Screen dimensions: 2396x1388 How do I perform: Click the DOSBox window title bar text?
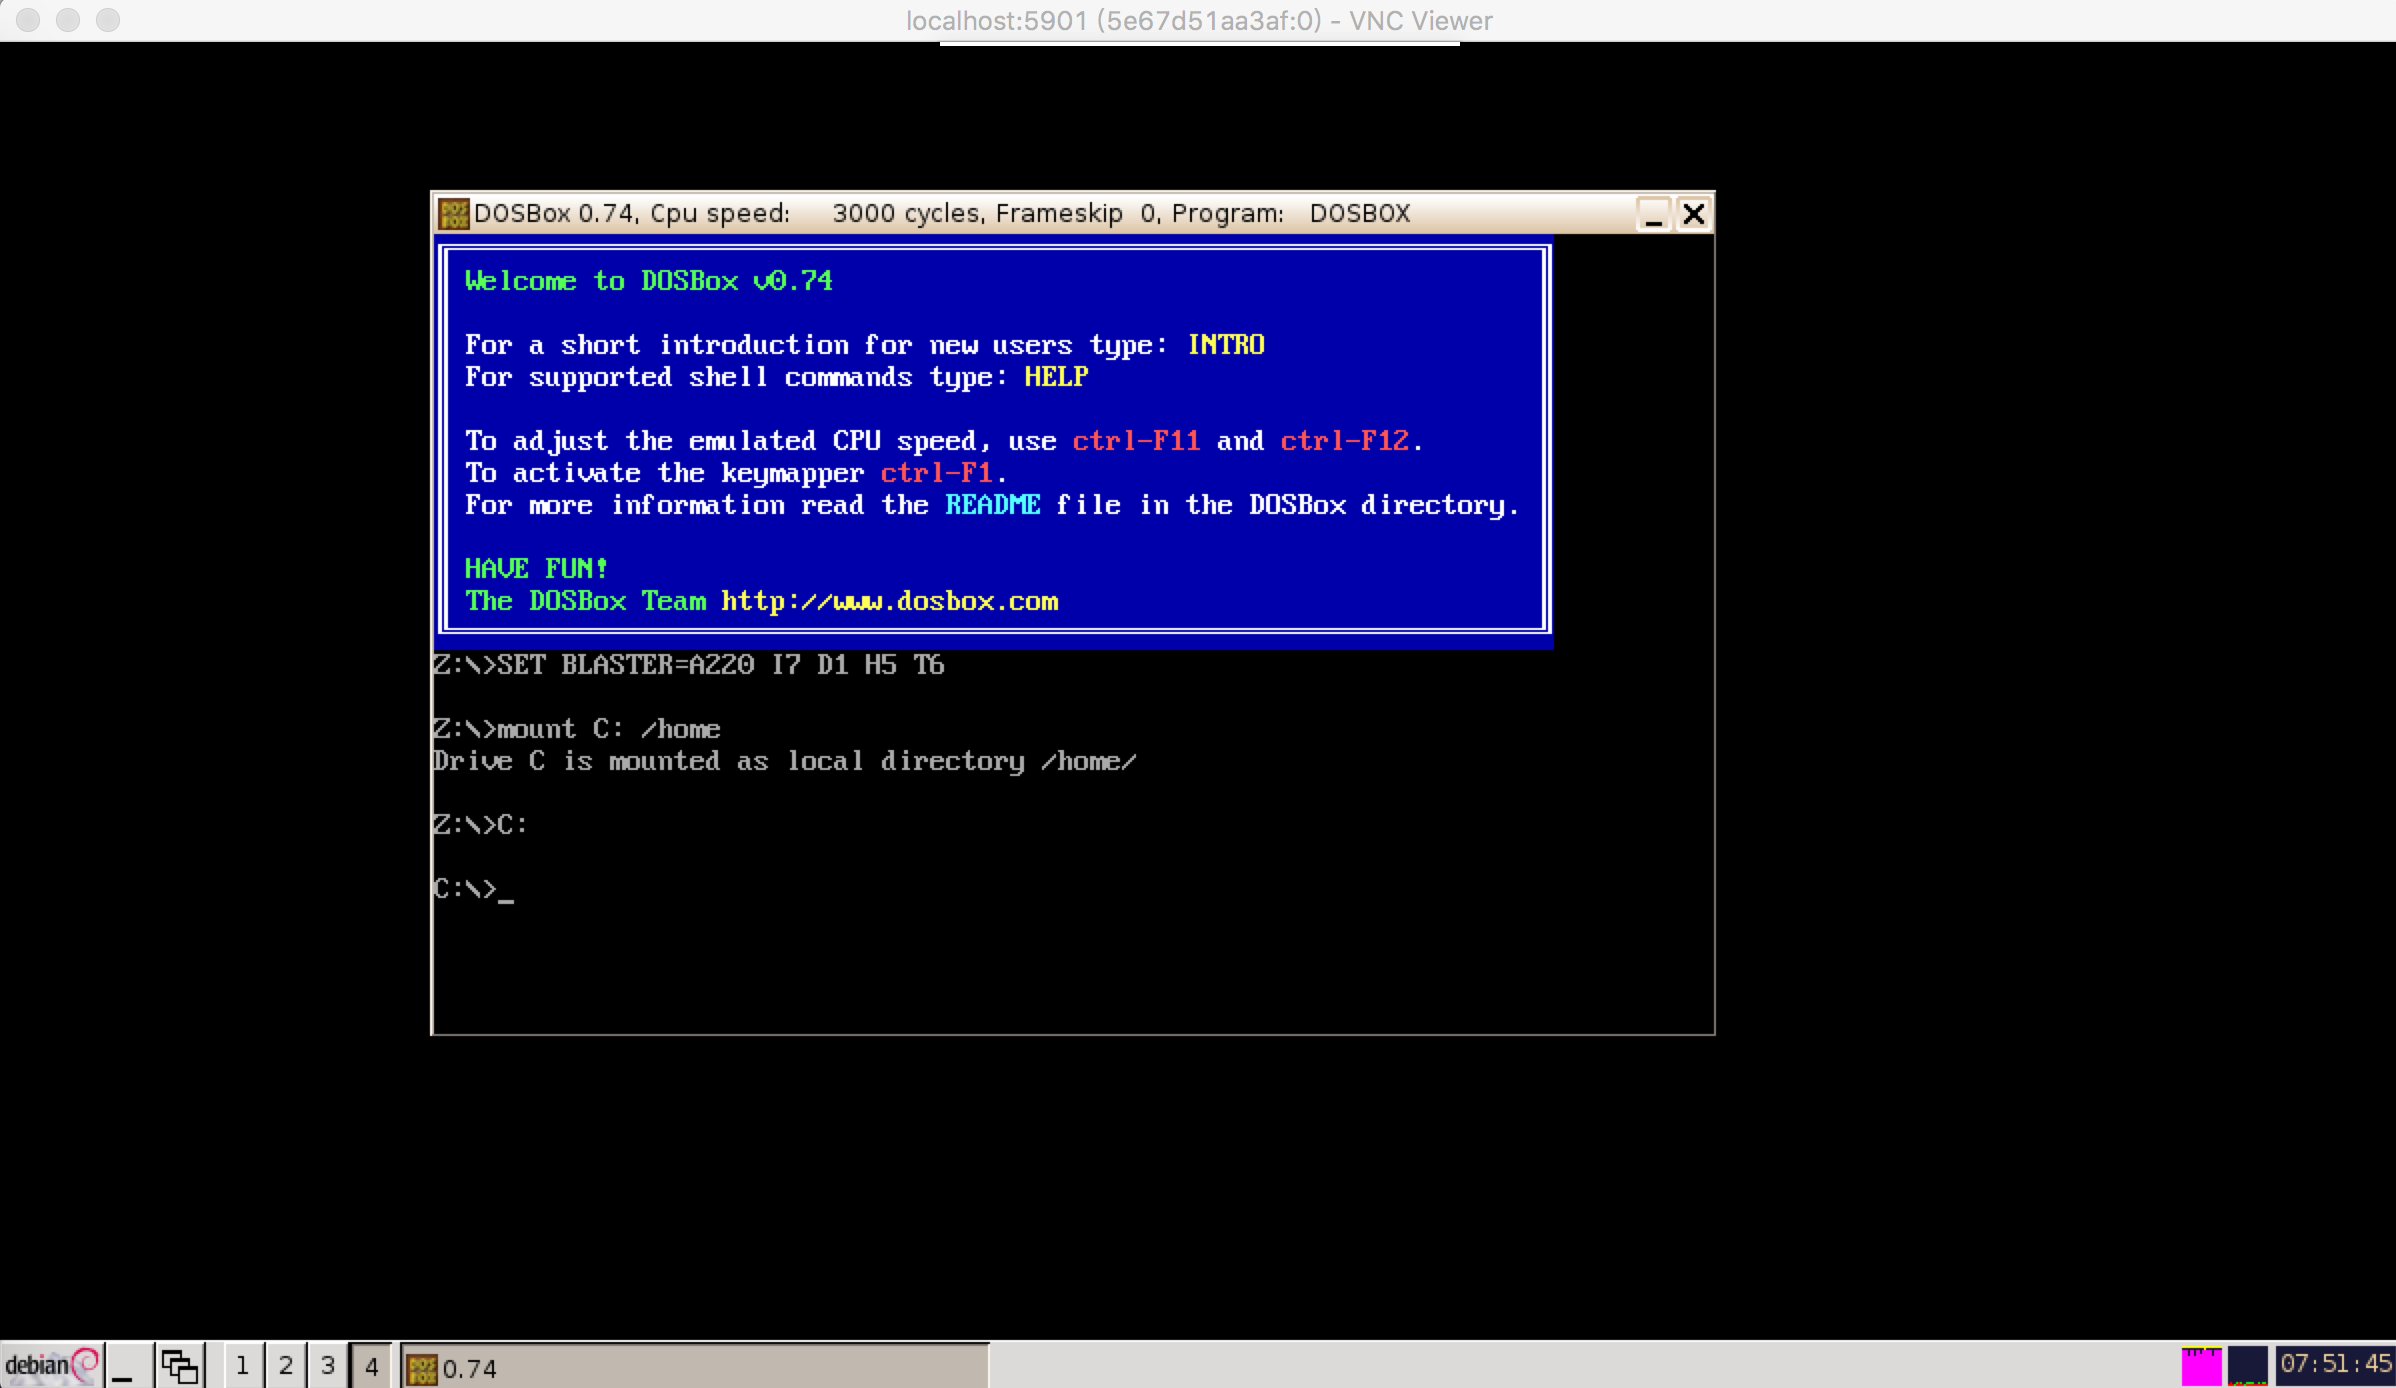tap(940, 213)
